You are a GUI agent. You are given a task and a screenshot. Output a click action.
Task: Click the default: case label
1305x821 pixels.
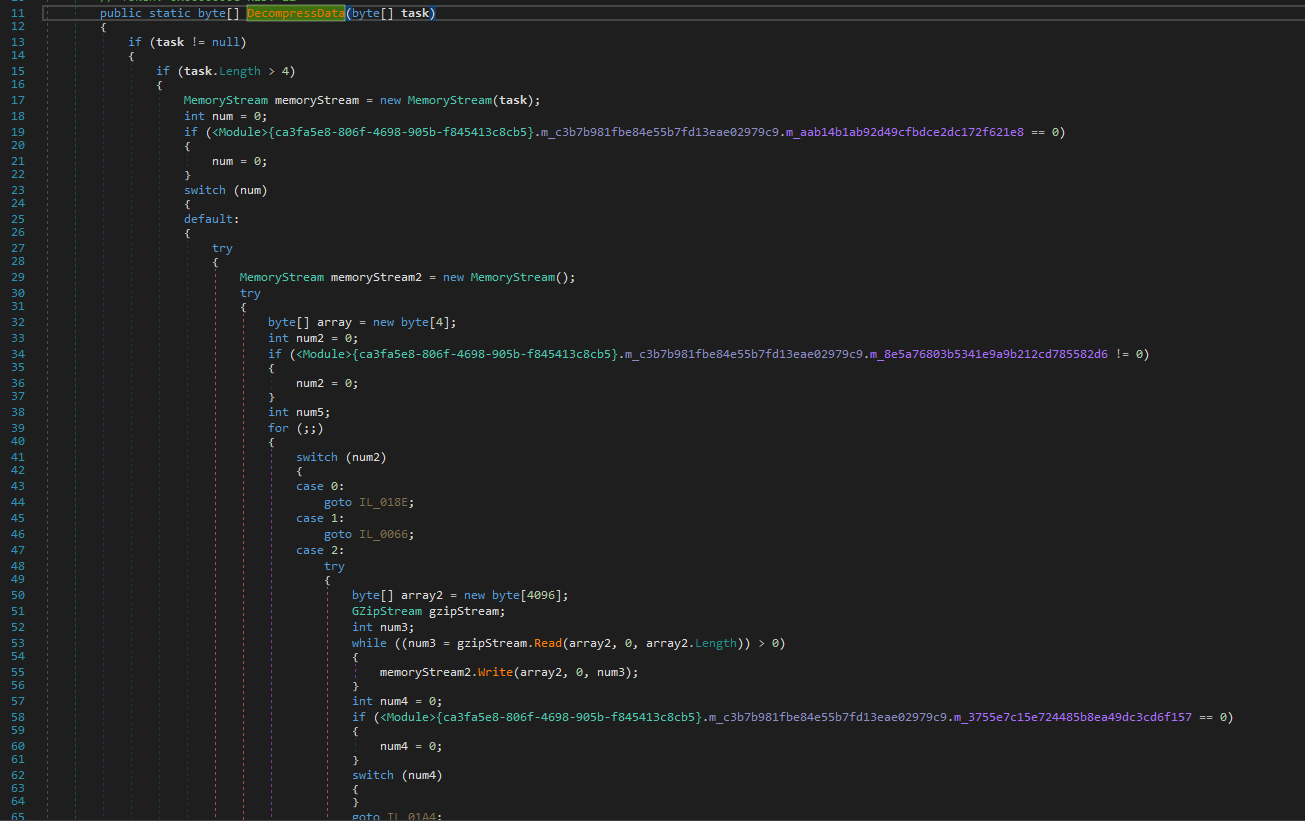coord(211,219)
